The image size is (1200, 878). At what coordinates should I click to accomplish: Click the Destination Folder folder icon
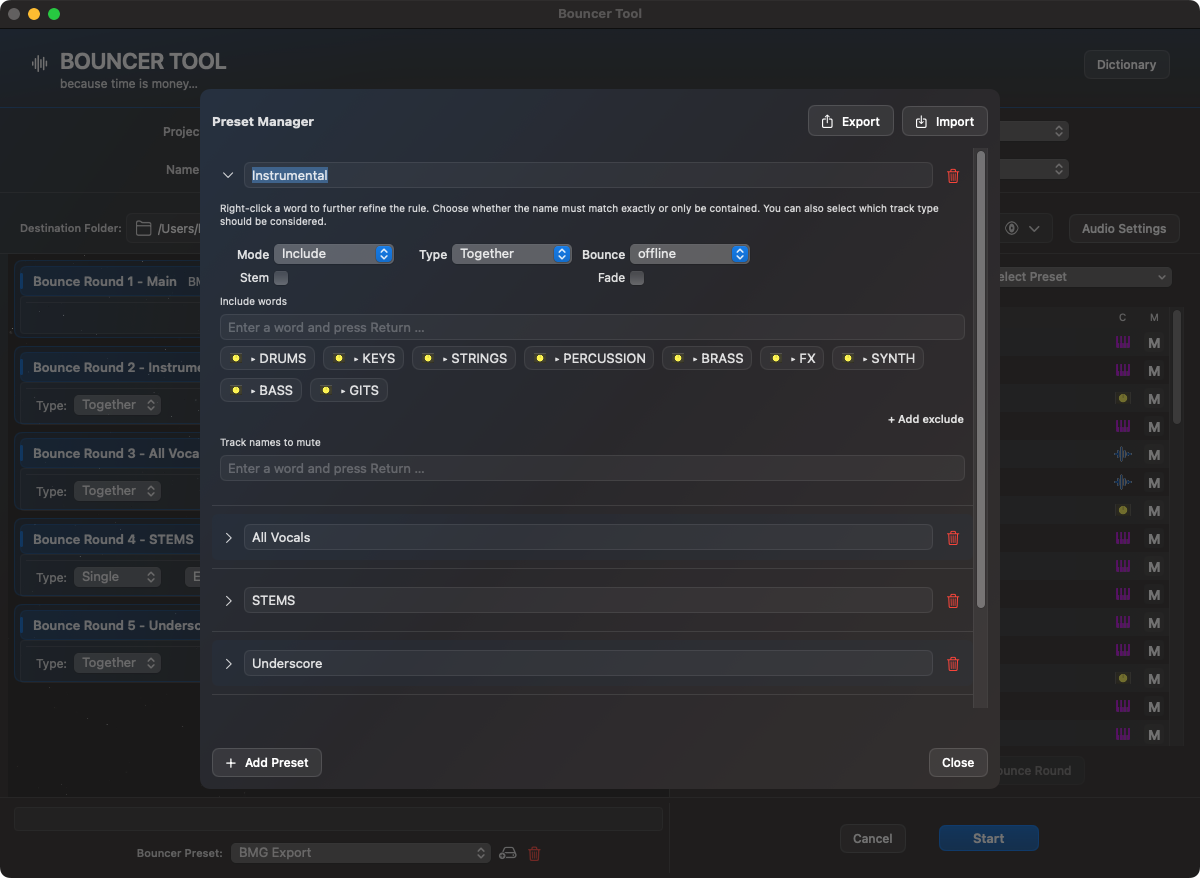pyautogui.click(x=144, y=228)
